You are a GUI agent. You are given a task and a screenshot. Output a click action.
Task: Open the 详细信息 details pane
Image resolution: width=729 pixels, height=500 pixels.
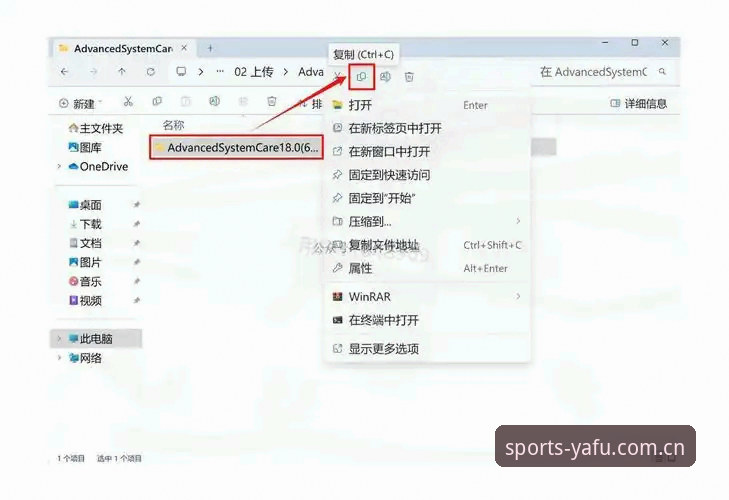638,103
